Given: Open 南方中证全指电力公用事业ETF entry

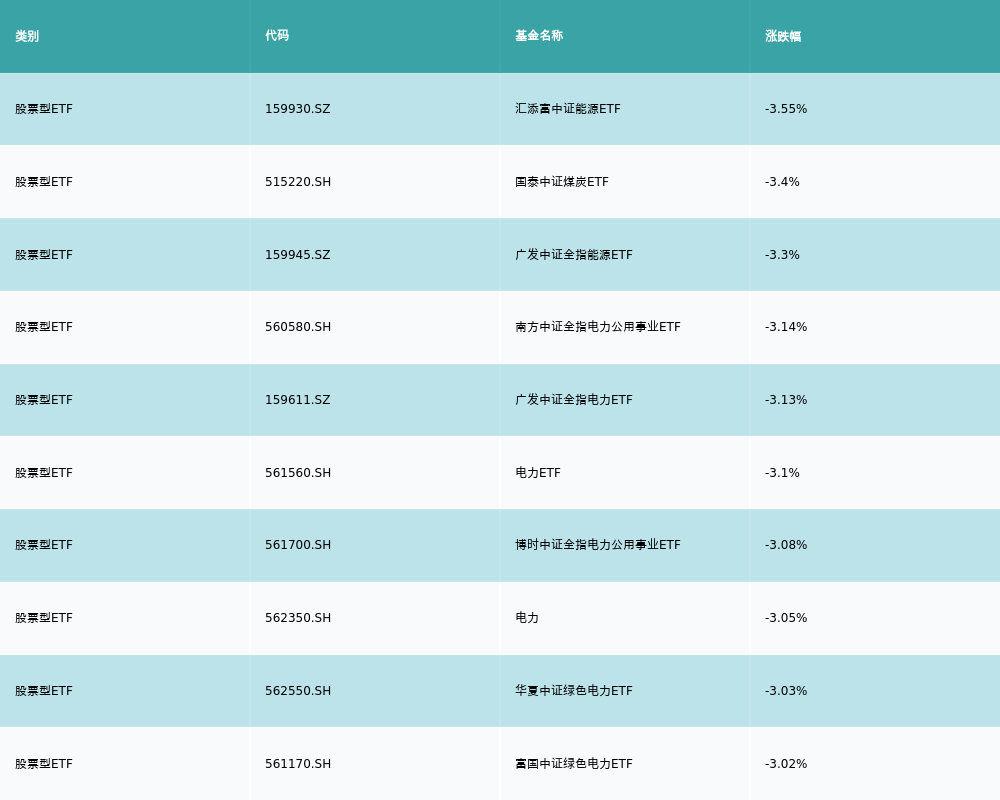Looking at the screenshot, I should click(597, 327).
